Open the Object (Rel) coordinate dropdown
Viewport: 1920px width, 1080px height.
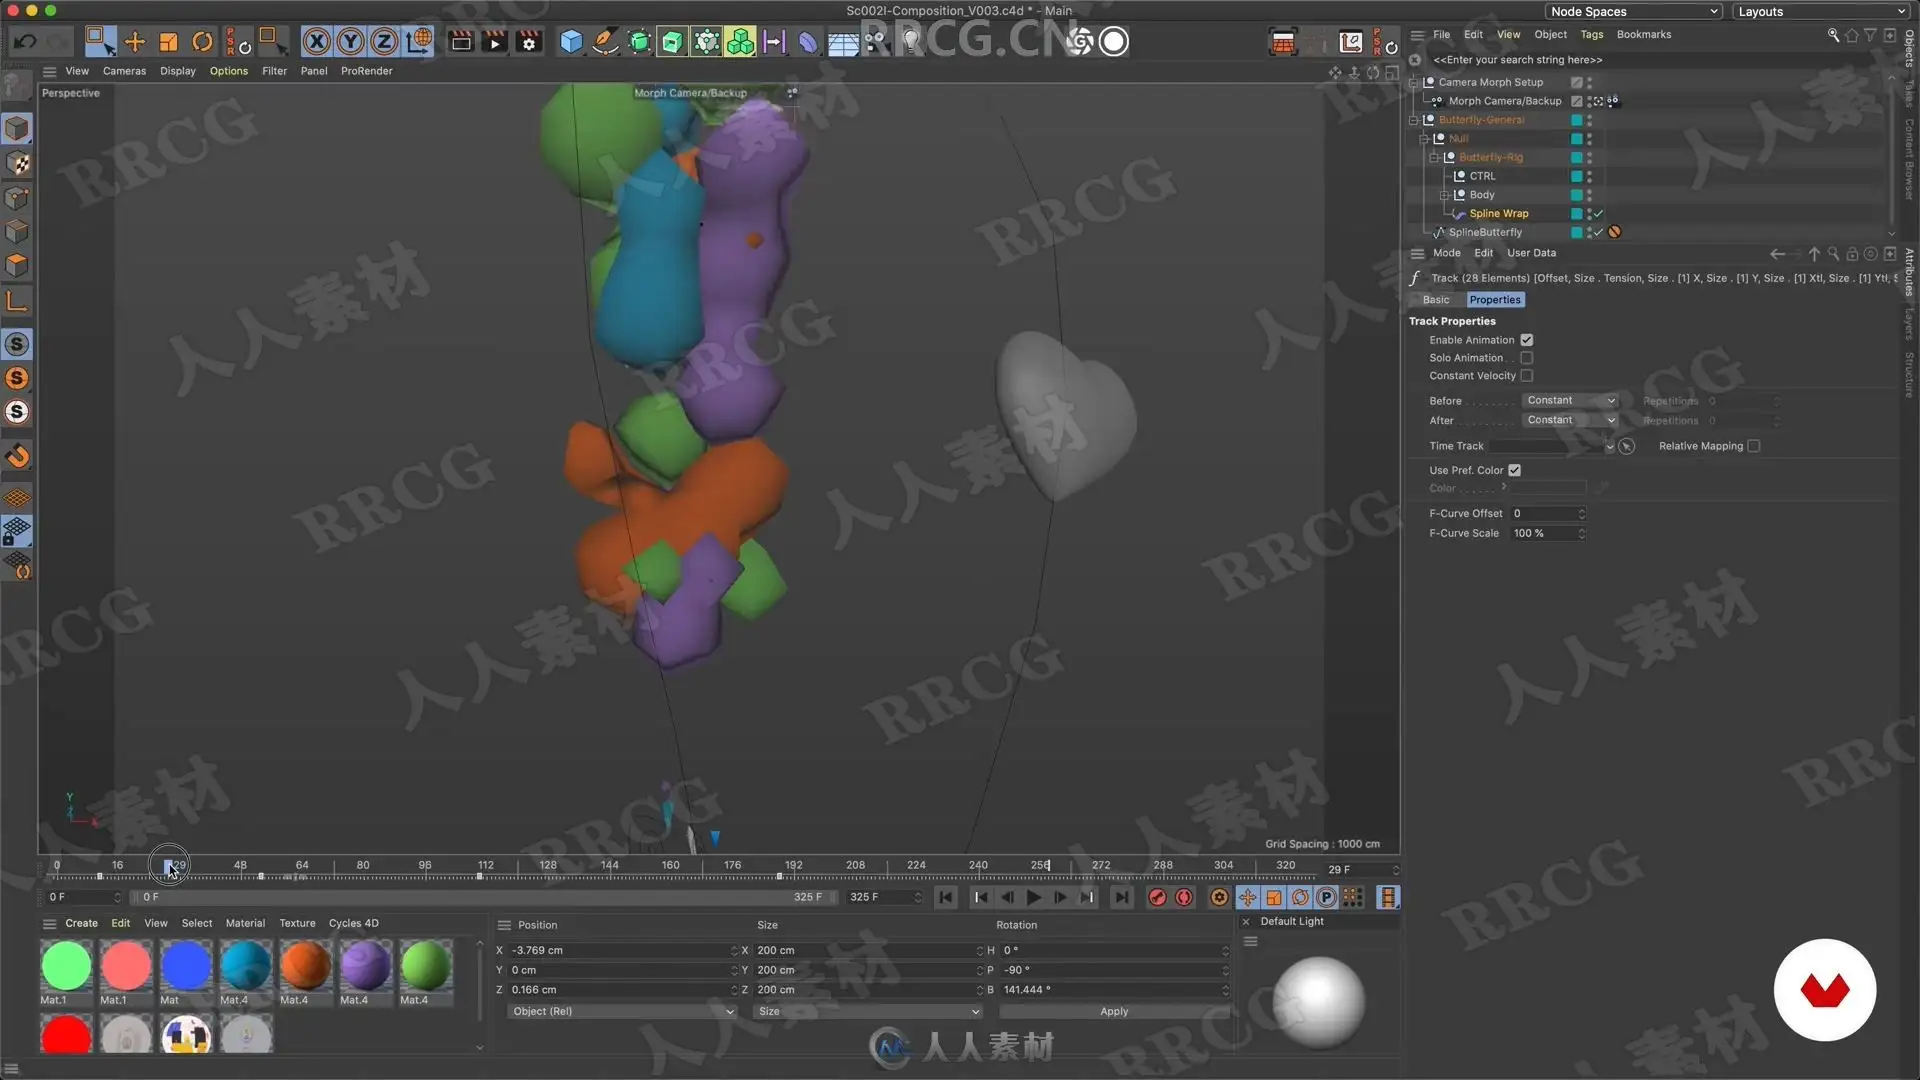(x=621, y=1012)
